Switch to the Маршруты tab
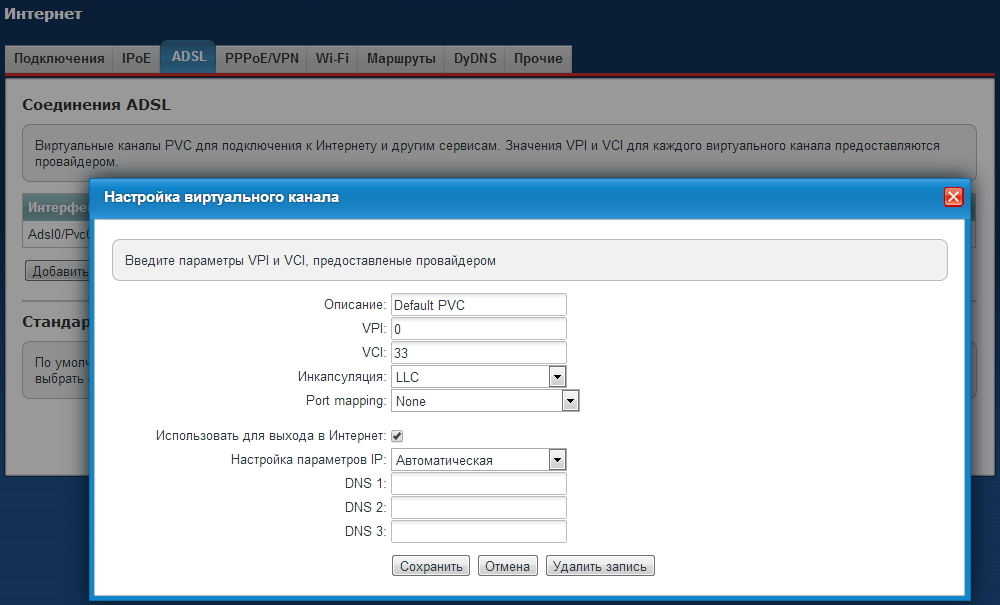This screenshot has height=605, width=1000. pyautogui.click(x=401, y=59)
